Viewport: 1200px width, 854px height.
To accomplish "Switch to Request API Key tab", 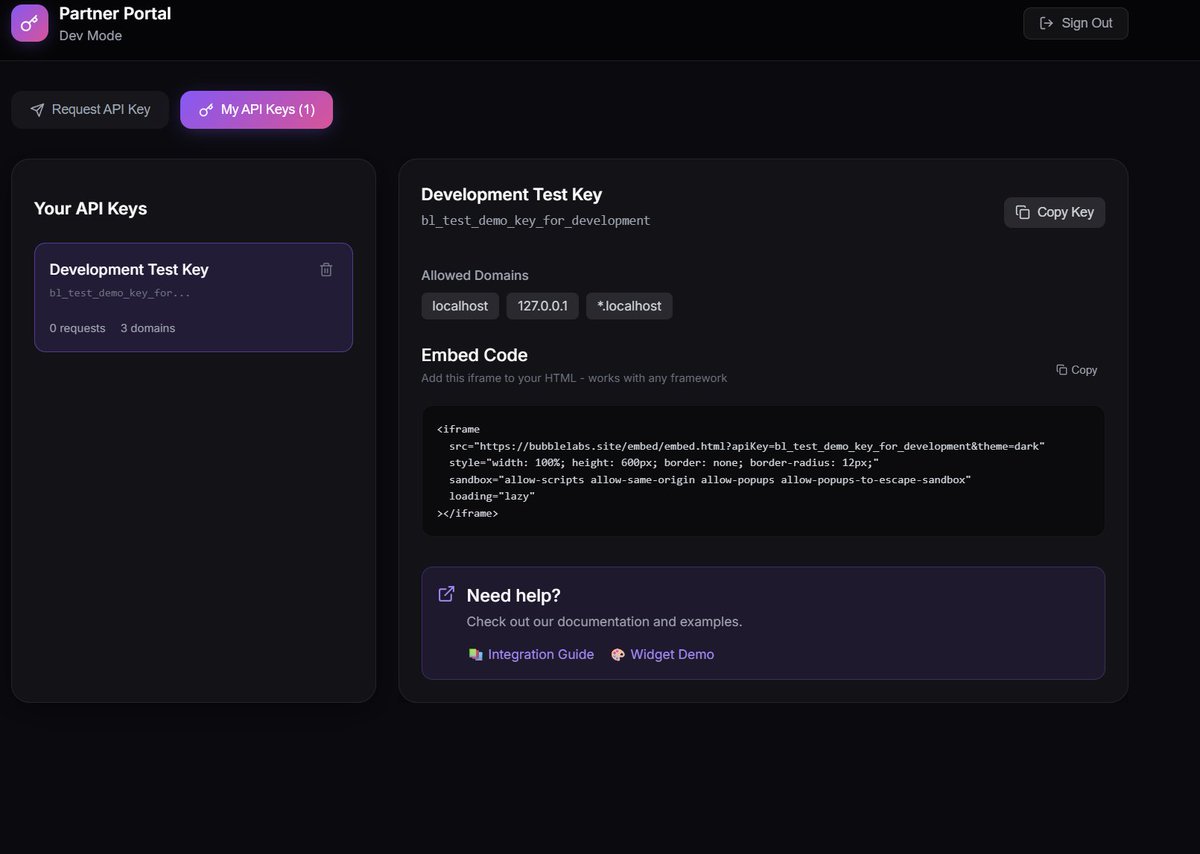I will click(x=90, y=109).
